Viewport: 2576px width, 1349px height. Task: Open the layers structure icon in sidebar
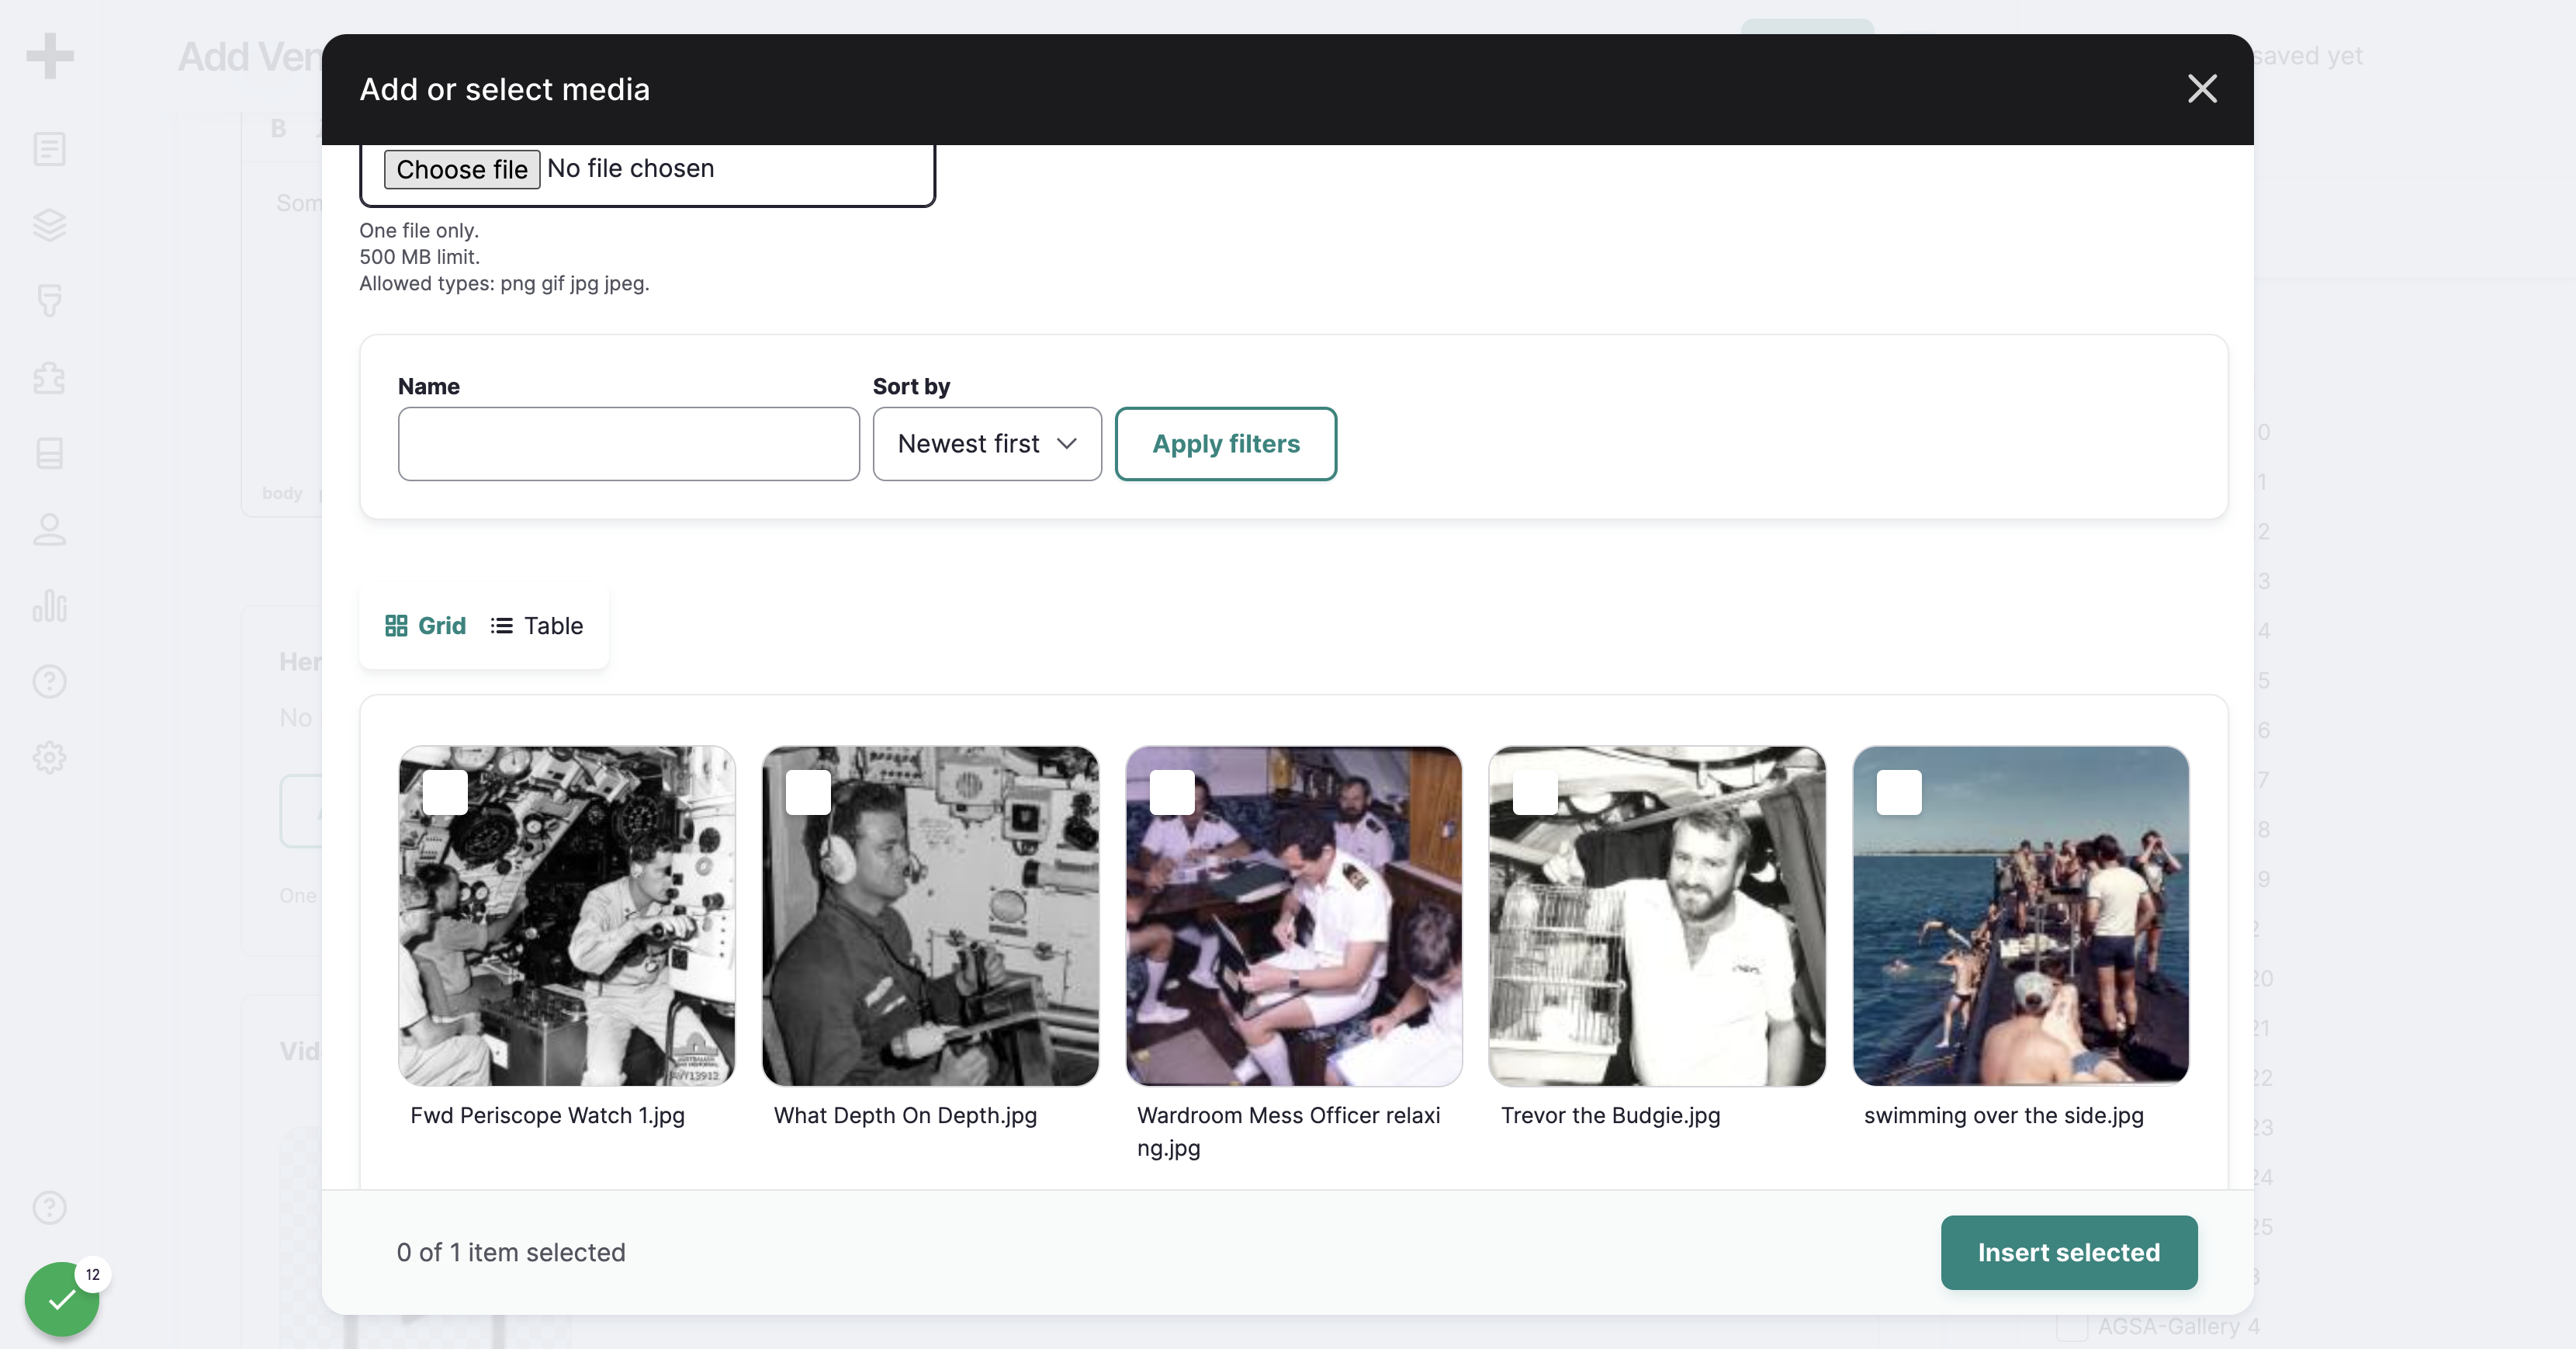coord(50,225)
